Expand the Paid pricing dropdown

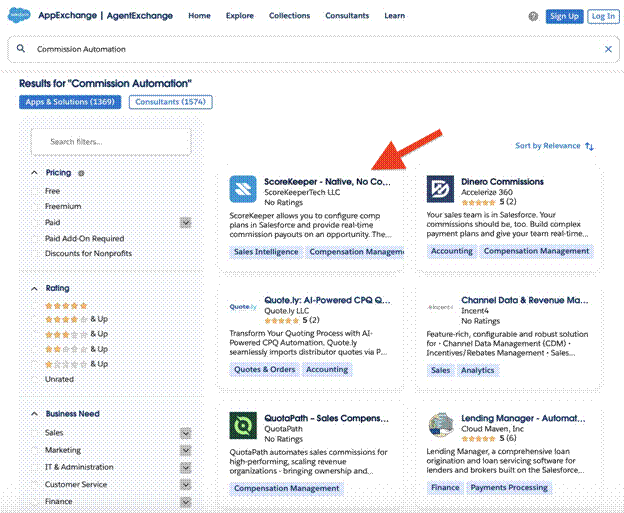[x=185, y=223]
